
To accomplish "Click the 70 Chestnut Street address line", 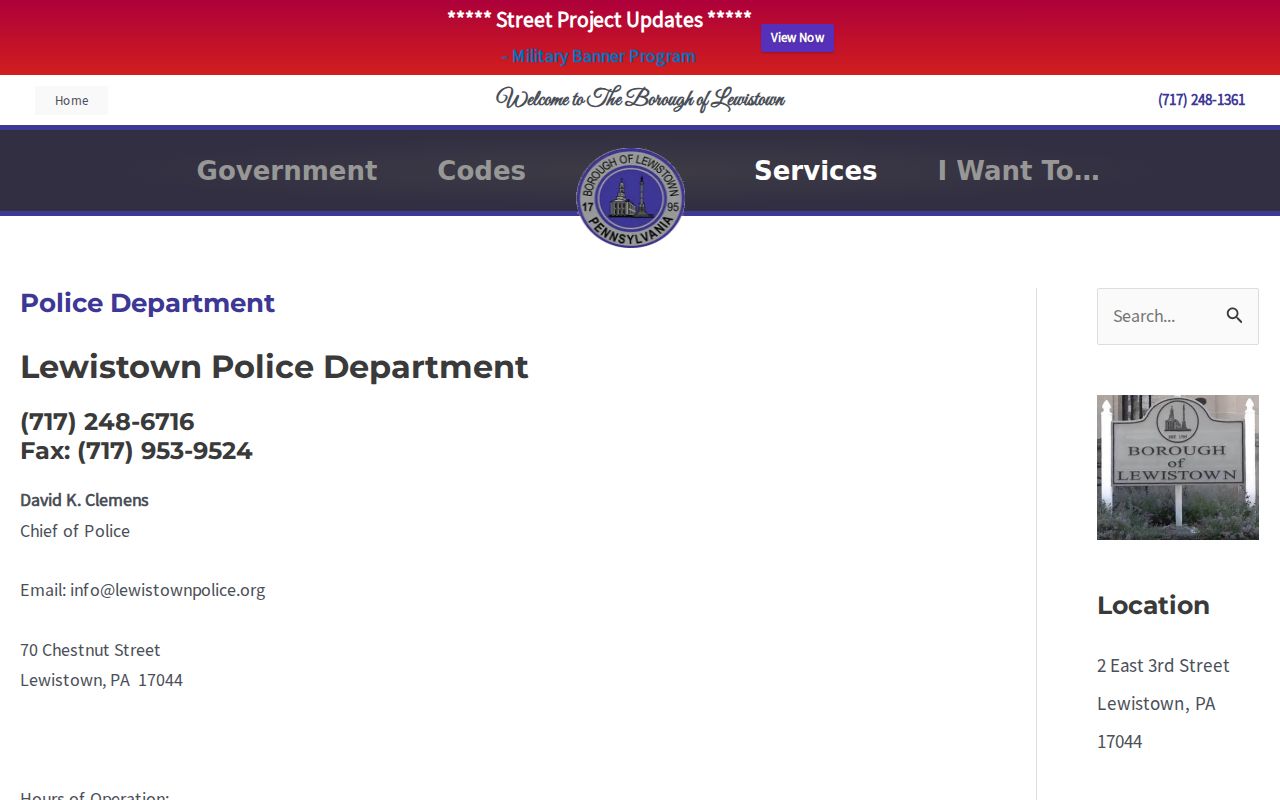I will pos(90,650).
